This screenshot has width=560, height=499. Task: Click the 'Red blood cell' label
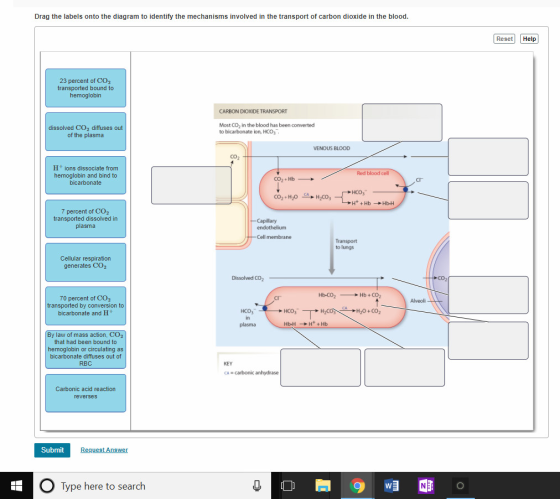tap(372, 173)
